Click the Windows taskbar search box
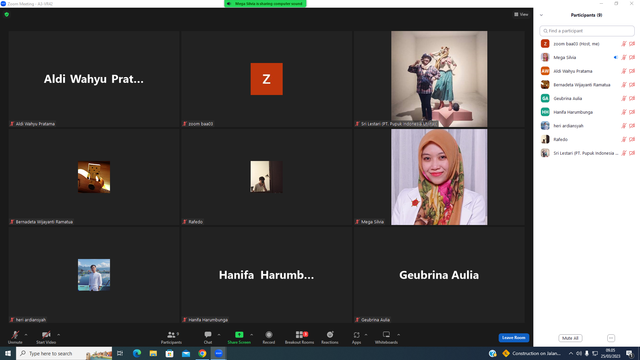 point(64,353)
